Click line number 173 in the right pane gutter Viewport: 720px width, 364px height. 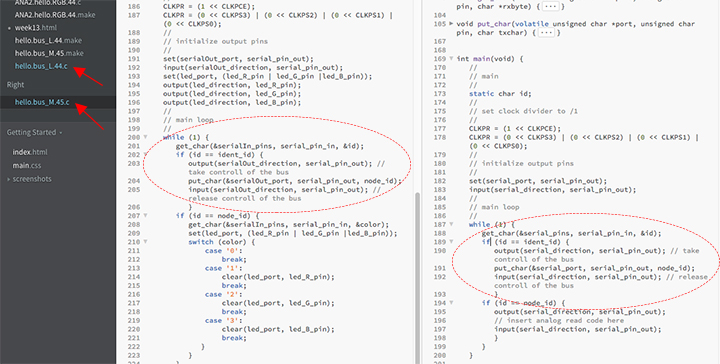pyautogui.click(x=440, y=94)
